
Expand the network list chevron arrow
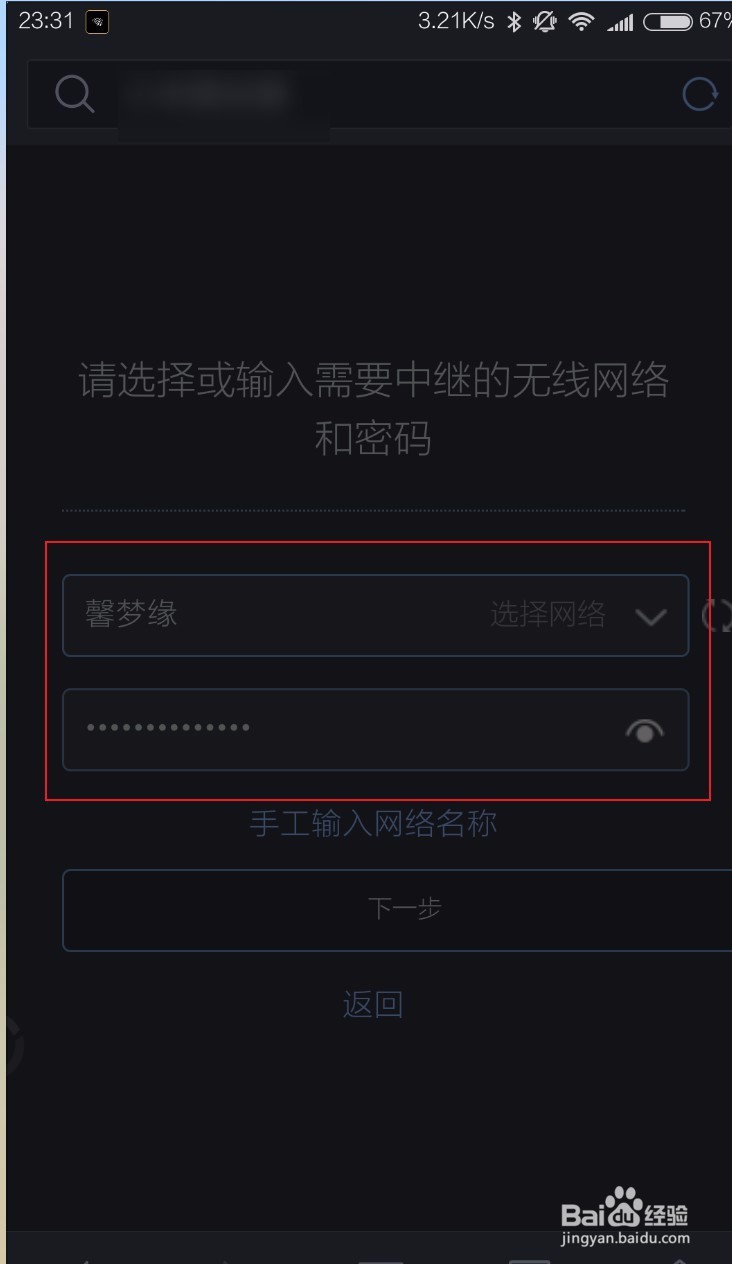651,616
